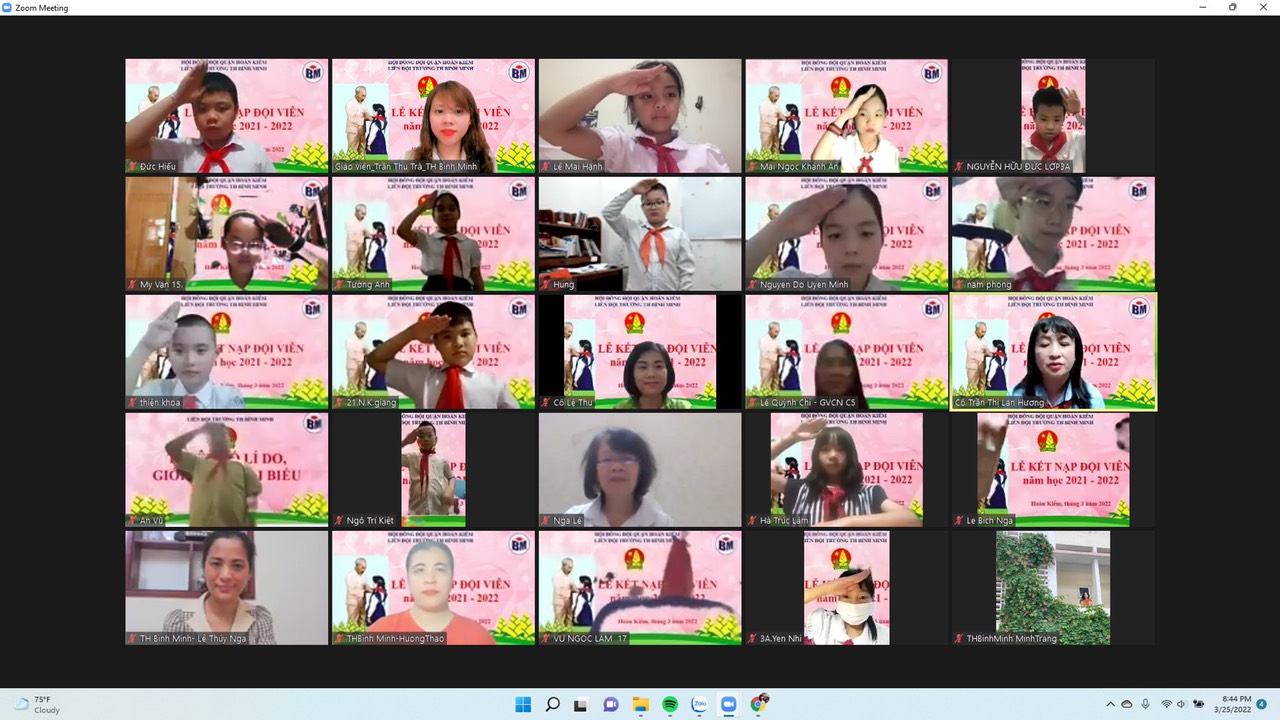Viewport: 1280px width, 720px height.
Task: Select NGUYỄN HỮU ĐỨC LỚP3A's video tile
Action: click(1053, 116)
